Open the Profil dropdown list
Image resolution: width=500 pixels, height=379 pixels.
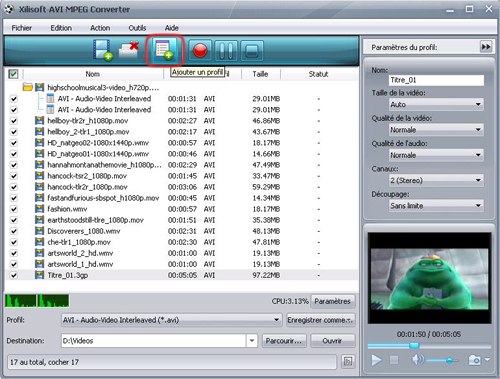pos(172,320)
